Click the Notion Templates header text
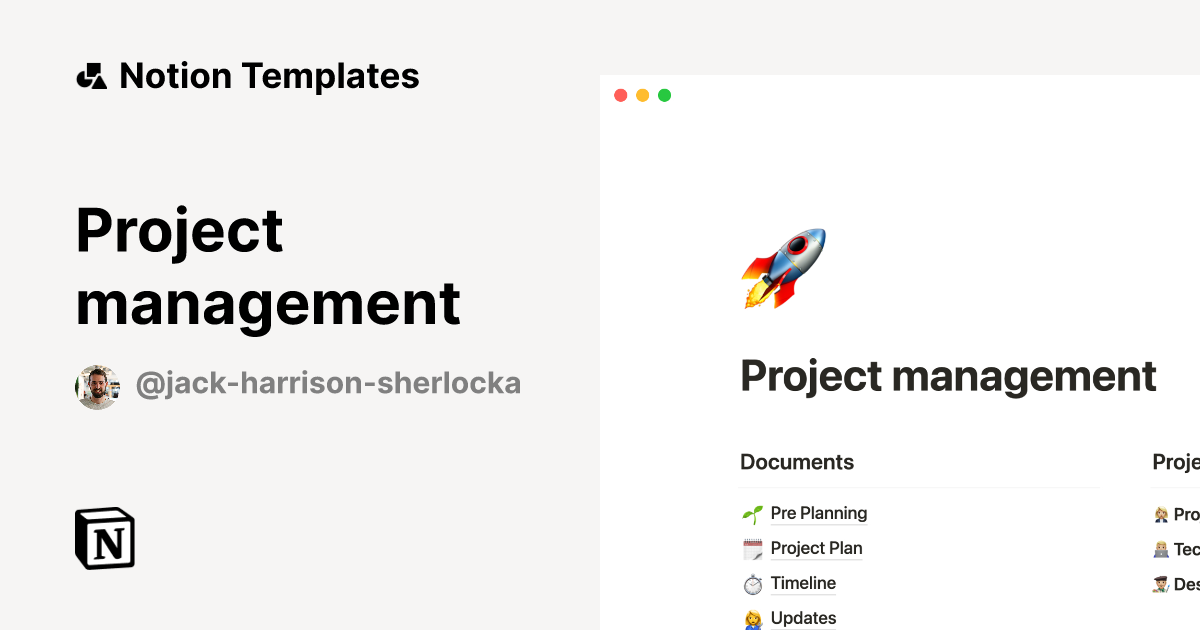 (269, 76)
